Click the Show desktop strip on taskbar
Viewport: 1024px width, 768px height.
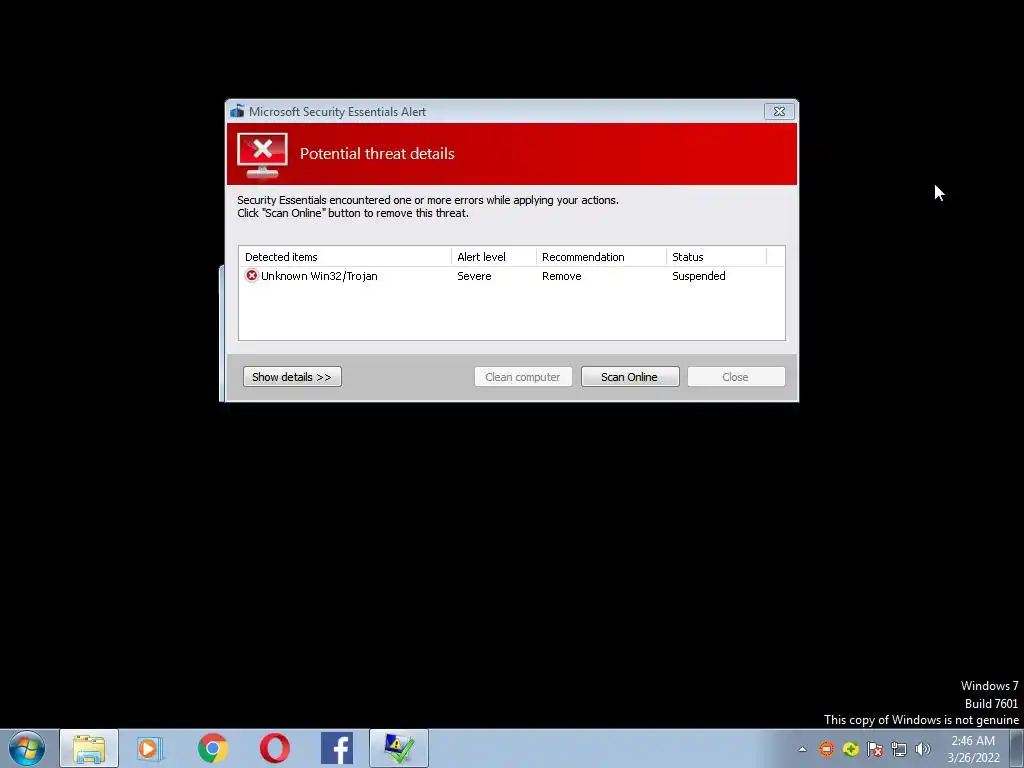click(x=1016, y=748)
